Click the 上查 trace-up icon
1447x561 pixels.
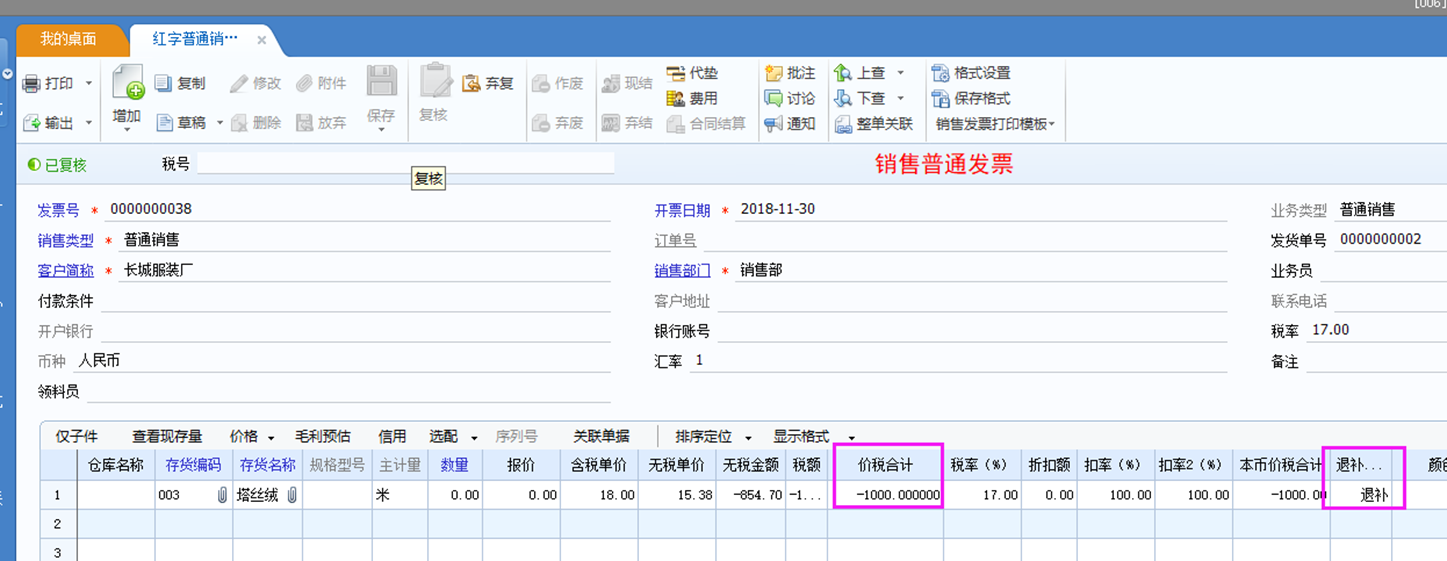[x=843, y=73]
